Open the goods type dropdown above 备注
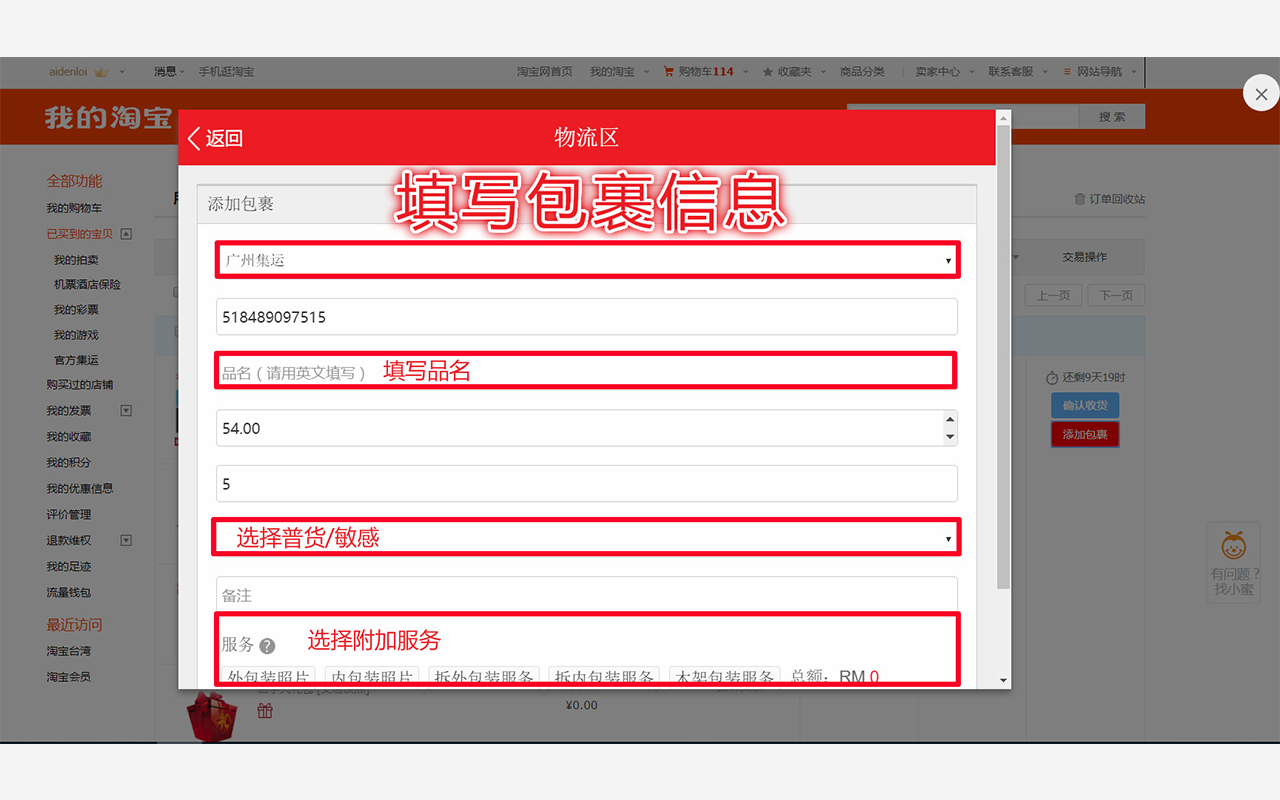1280x800 pixels. pyautogui.click(x=586, y=538)
